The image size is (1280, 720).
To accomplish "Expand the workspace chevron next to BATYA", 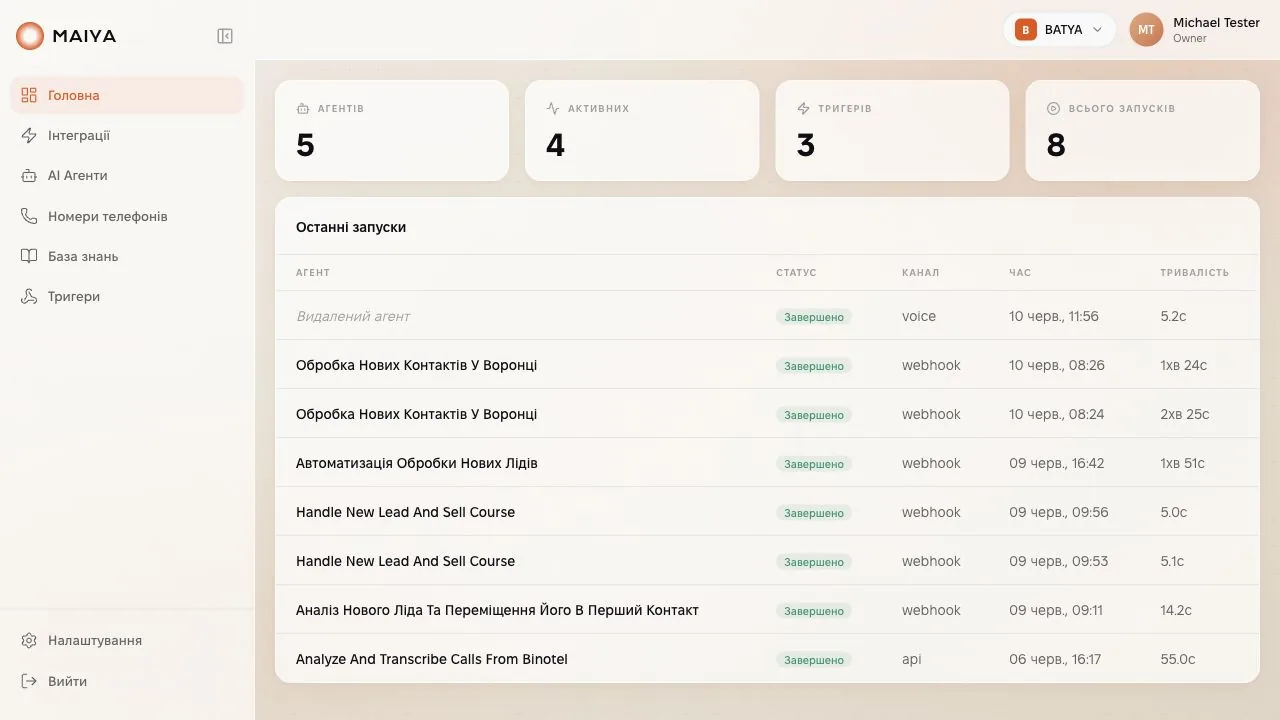I will [x=1097, y=30].
